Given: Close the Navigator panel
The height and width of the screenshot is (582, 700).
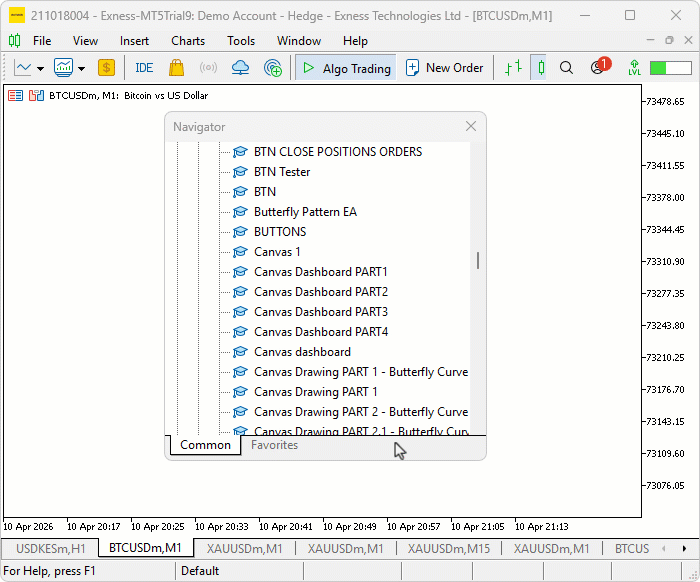Looking at the screenshot, I should (471, 126).
